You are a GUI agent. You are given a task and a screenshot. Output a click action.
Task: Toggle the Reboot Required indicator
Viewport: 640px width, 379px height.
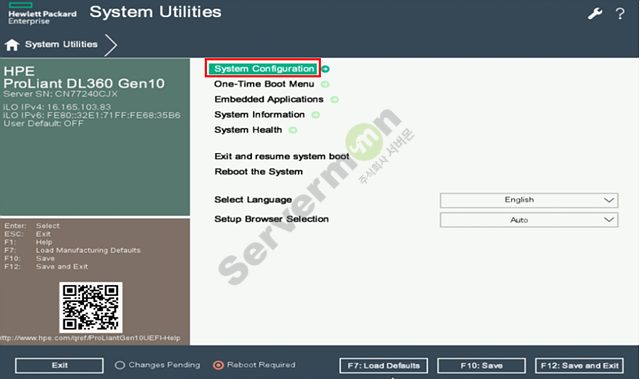[254, 365]
